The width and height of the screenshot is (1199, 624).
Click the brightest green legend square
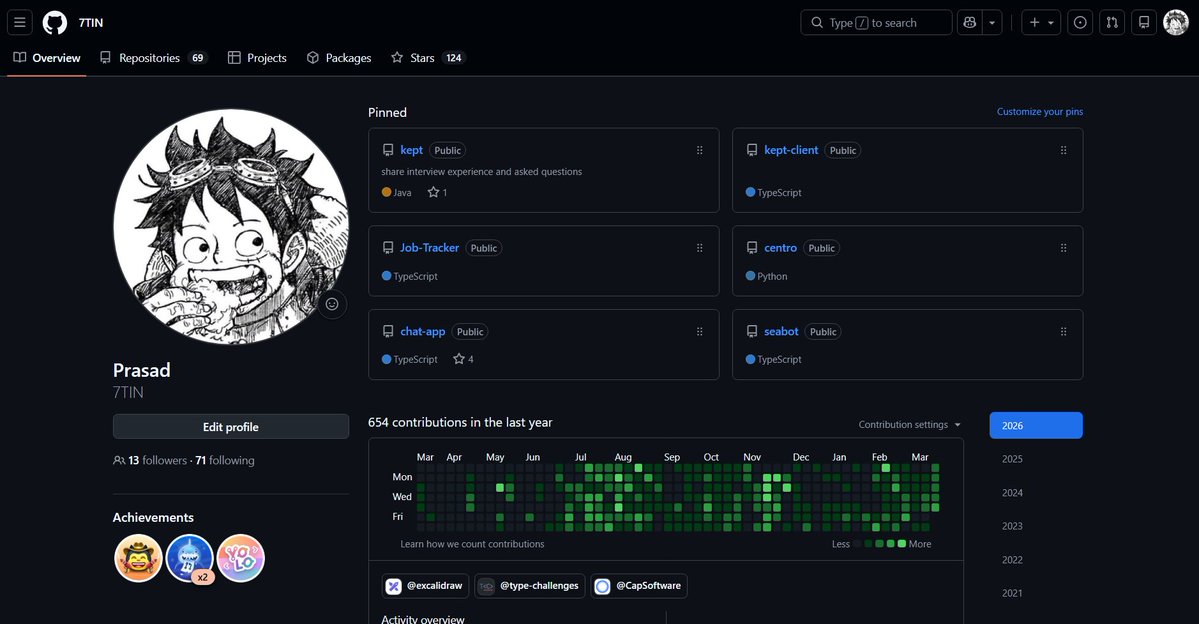point(902,544)
